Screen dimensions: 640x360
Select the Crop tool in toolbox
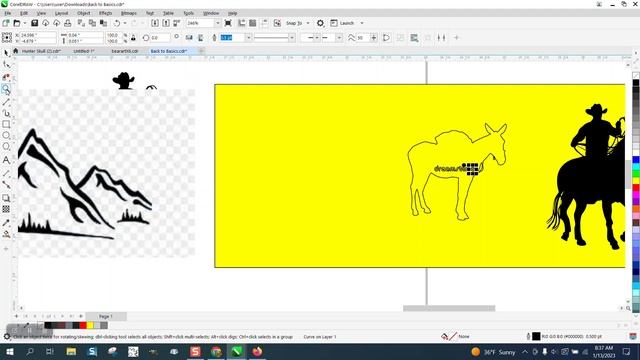pos(6,77)
